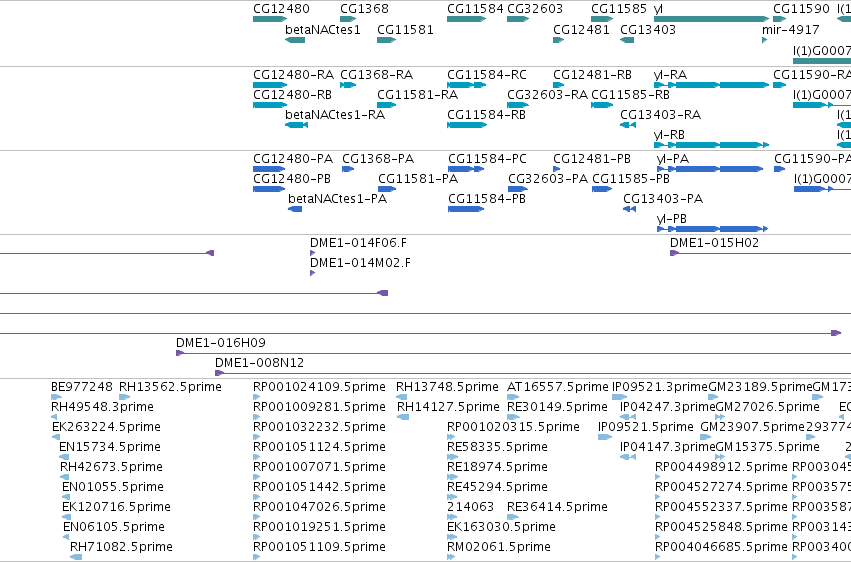Select the mir-4917 feature

(x=764, y=40)
